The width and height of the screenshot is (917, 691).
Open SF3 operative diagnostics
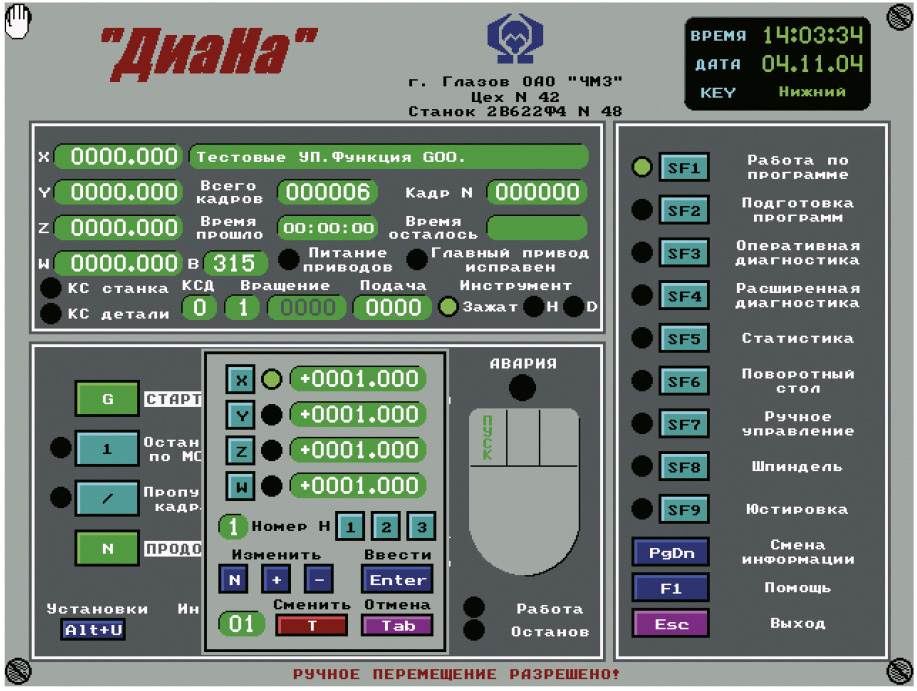684,253
